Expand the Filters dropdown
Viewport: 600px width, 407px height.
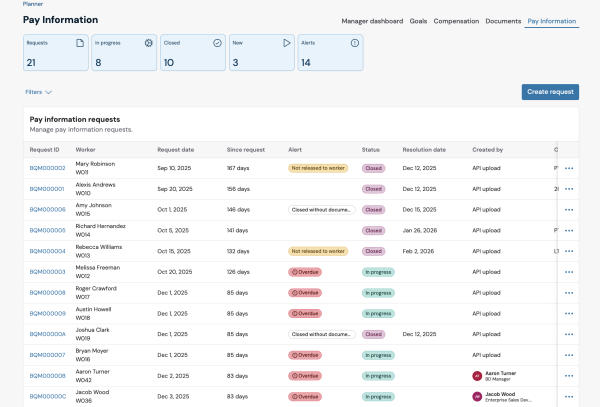[39, 92]
